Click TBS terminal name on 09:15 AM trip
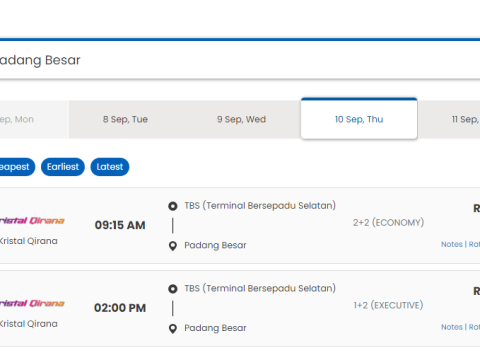This screenshot has height=360, width=480. point(260,206)
